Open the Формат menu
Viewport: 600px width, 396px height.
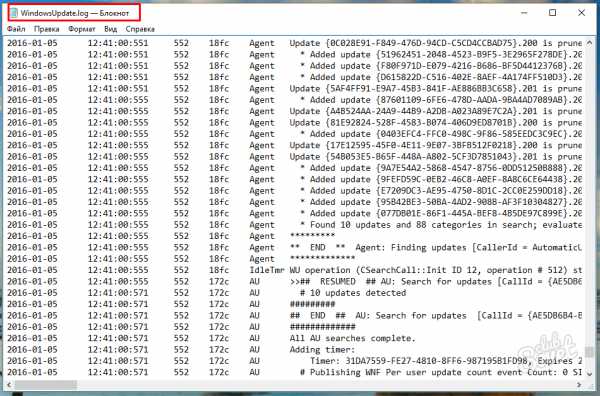tap(82, 29)
